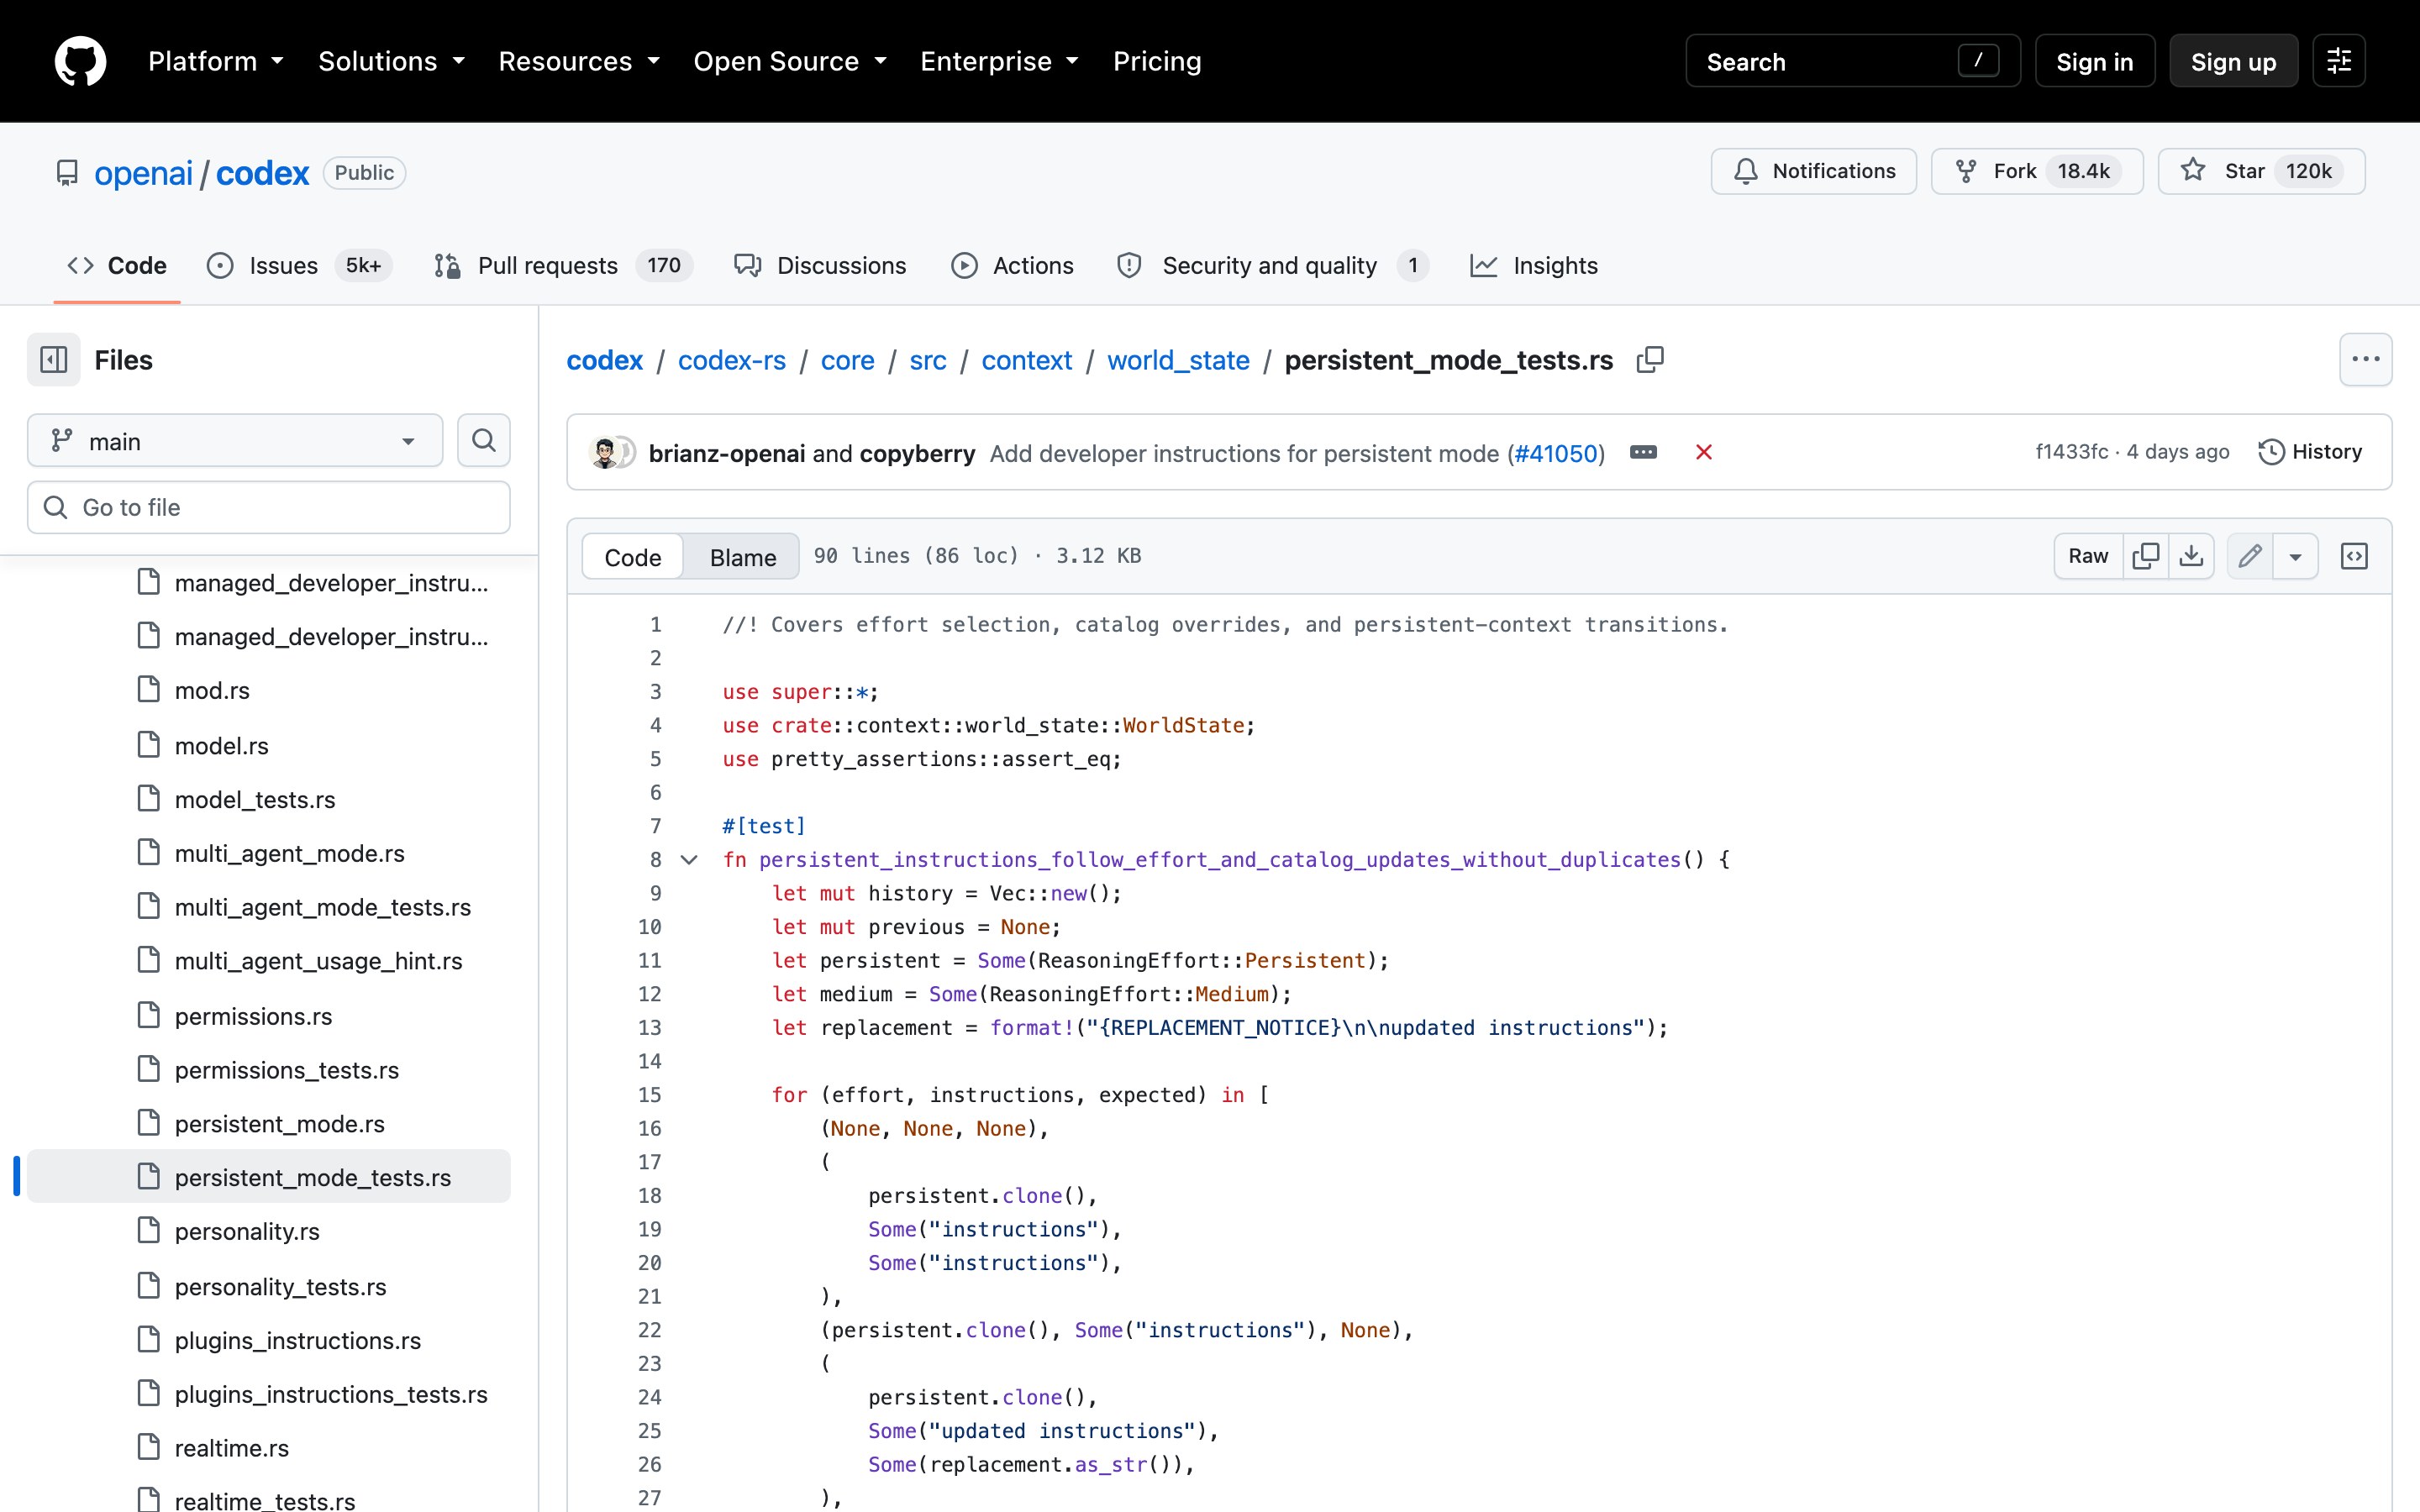Navigate to context breadcrumb
This screenshot has height=1512, width=2420.
(x=1026, y=360)
